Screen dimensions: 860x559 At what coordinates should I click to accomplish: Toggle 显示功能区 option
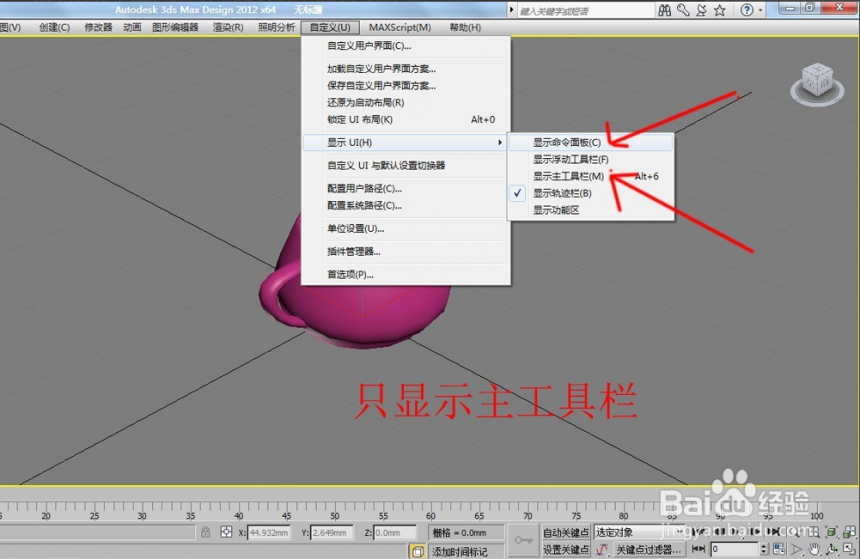[591, 211]
